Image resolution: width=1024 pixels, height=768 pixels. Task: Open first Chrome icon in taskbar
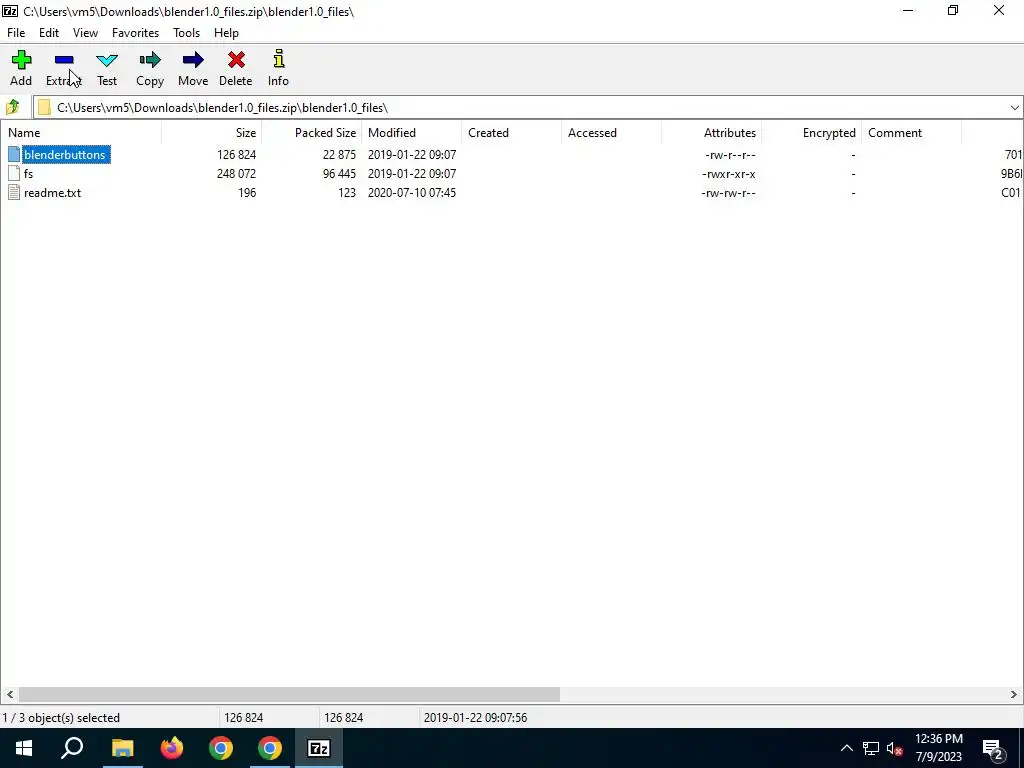click(x=221, y=748)
